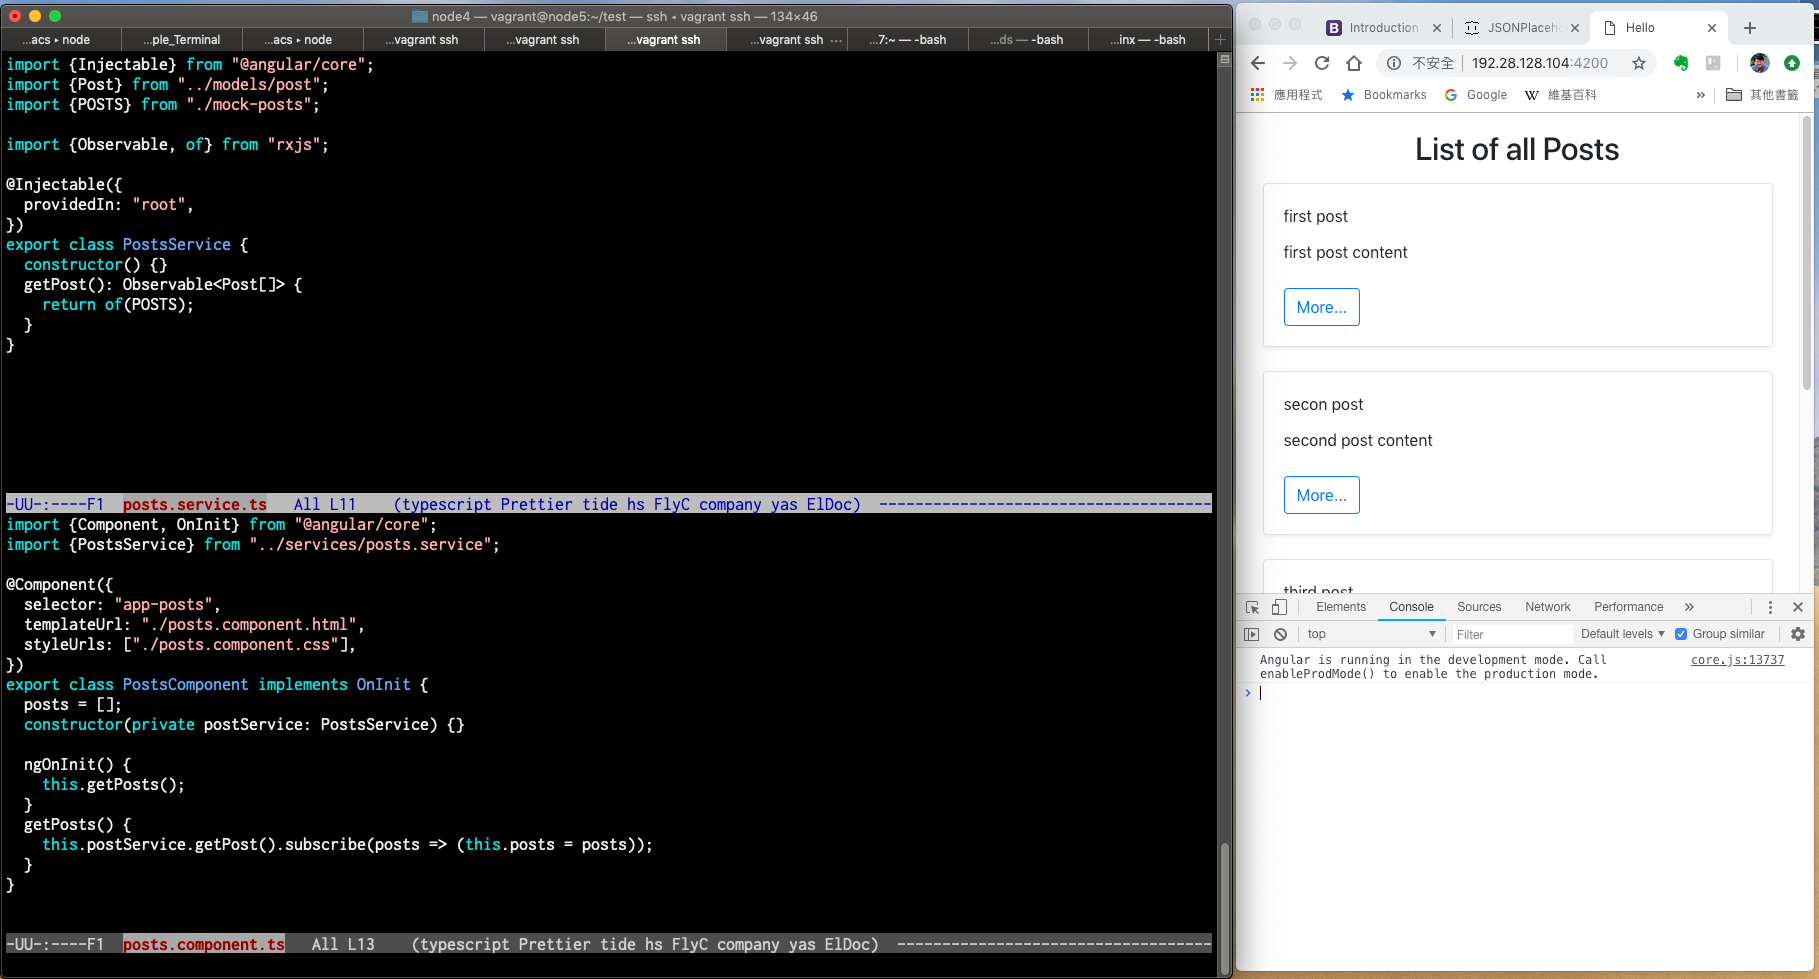Open the browser home page

coord(1354,63)
